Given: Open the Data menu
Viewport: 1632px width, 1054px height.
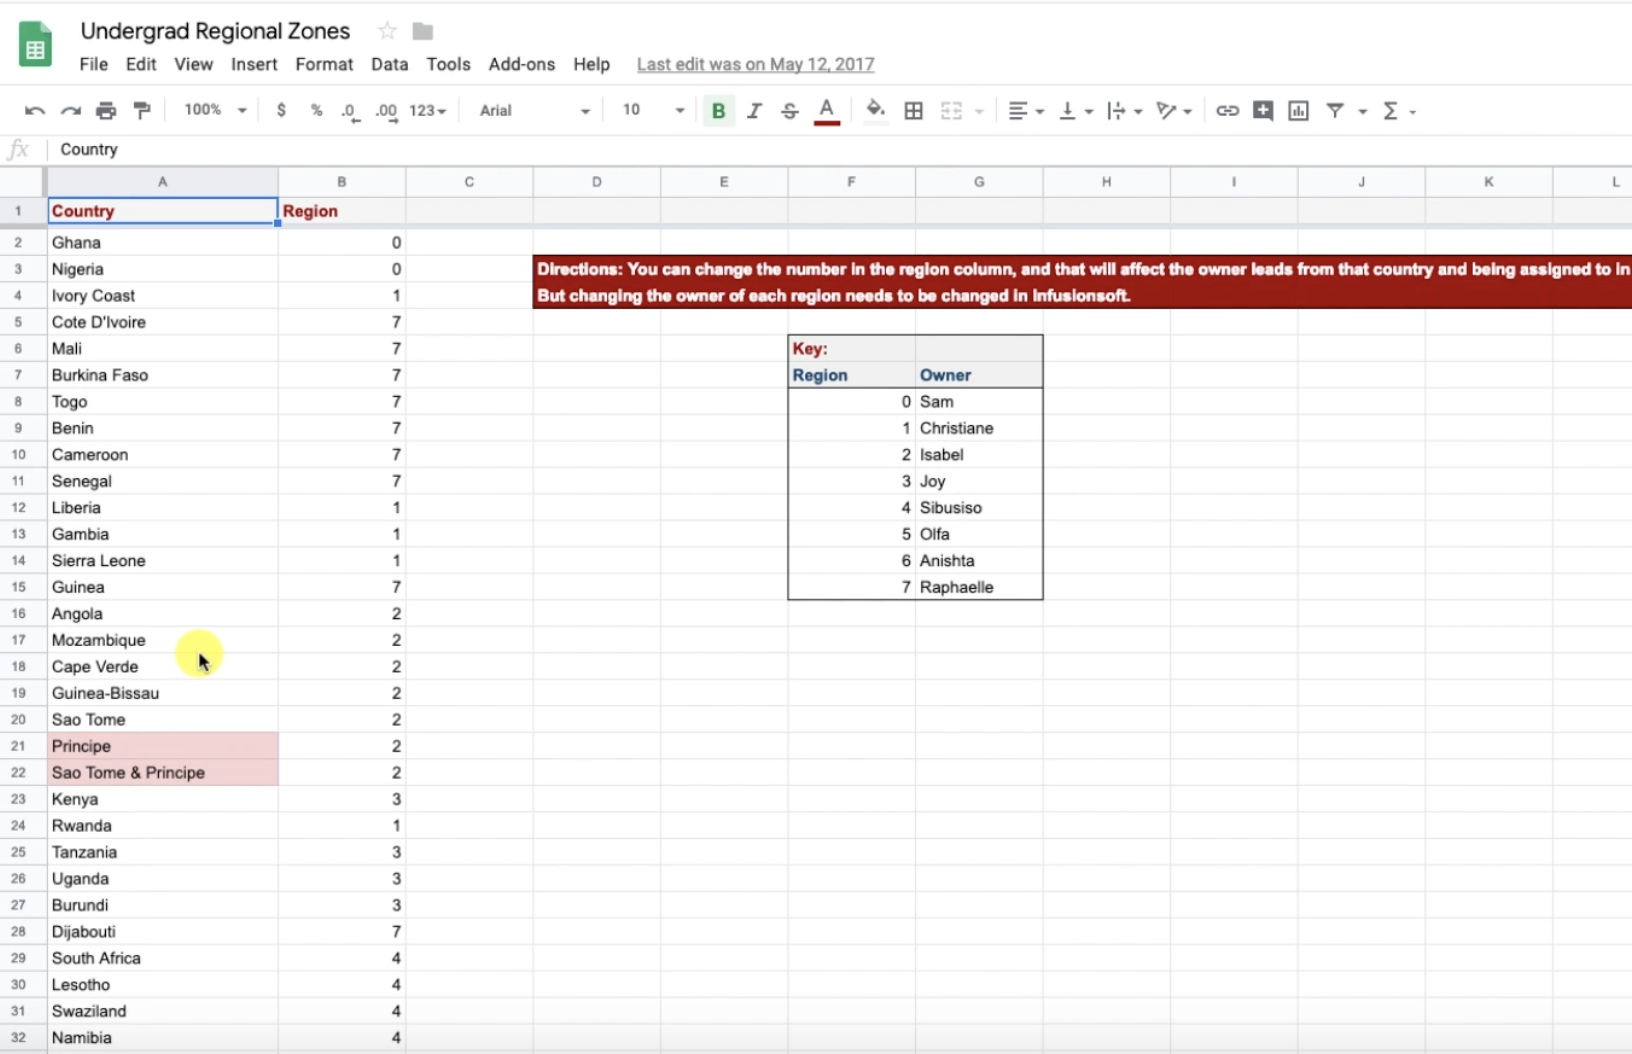Looking at the screenshot, I should pos(389,64).
